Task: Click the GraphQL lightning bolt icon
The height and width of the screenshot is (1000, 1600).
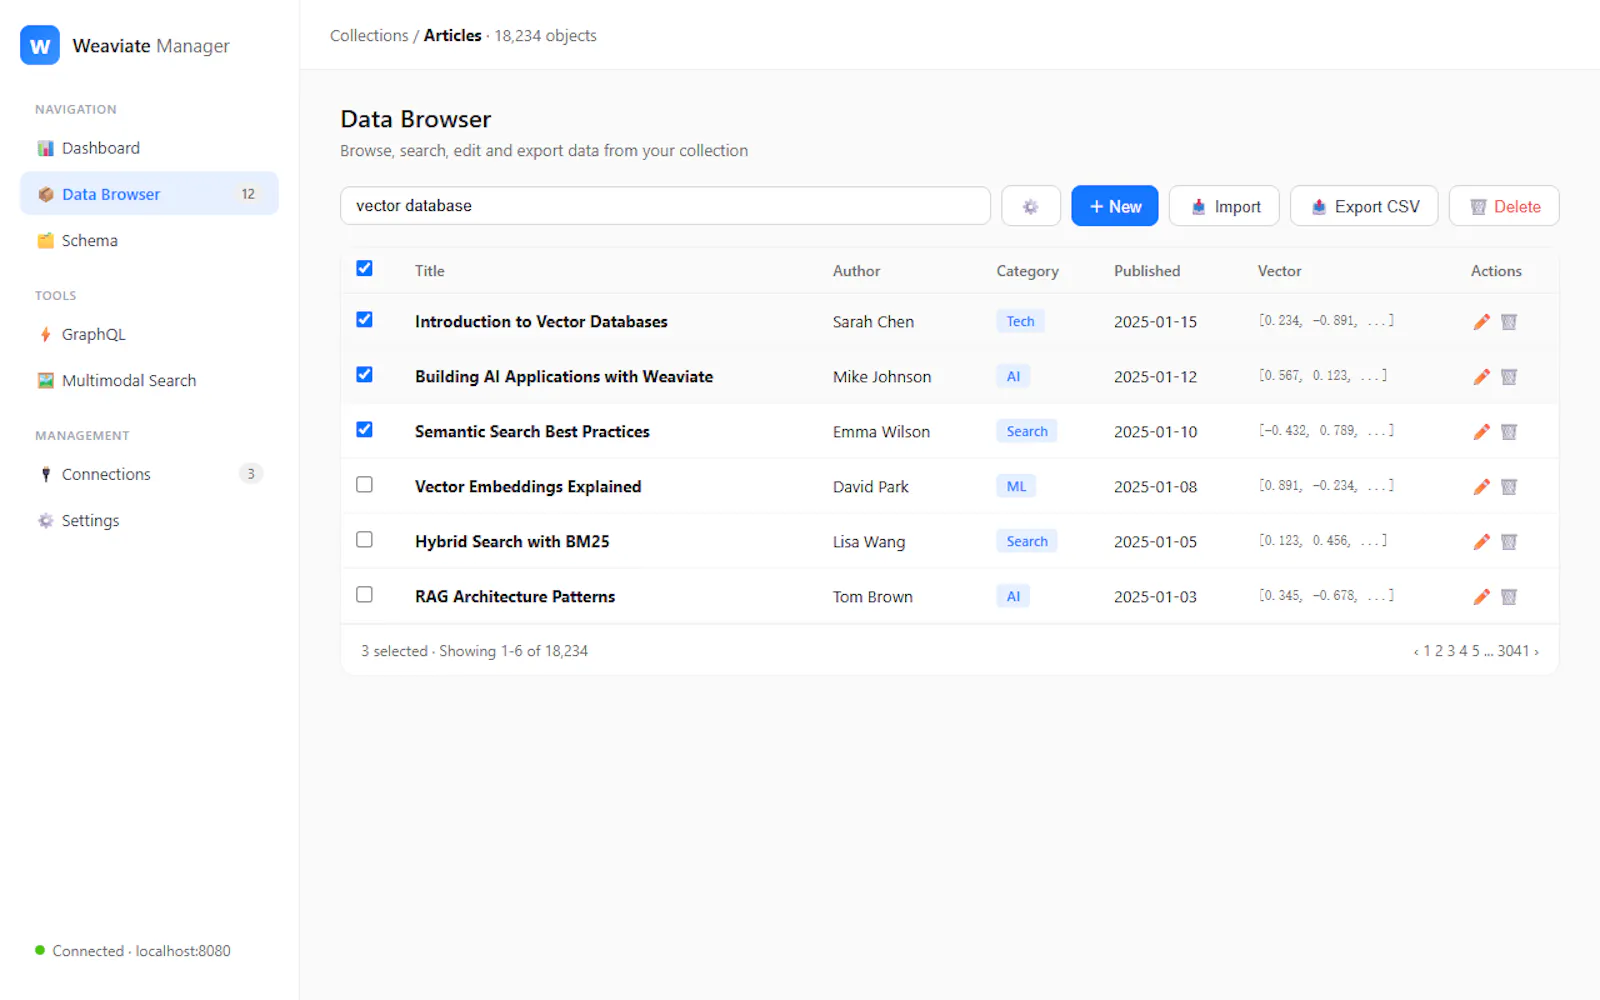Action: [45, 334]
